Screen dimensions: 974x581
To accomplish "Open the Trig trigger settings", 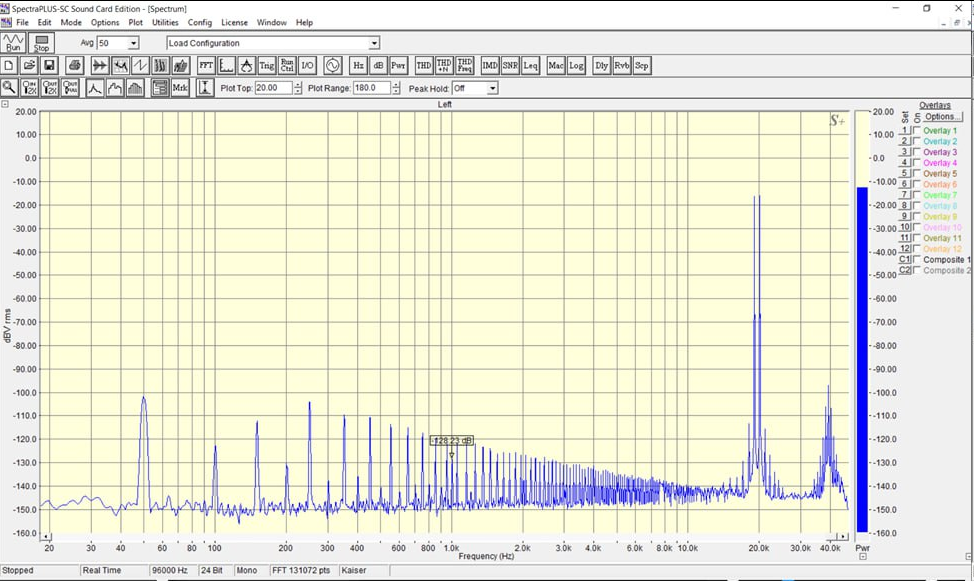I will point(266,65).
